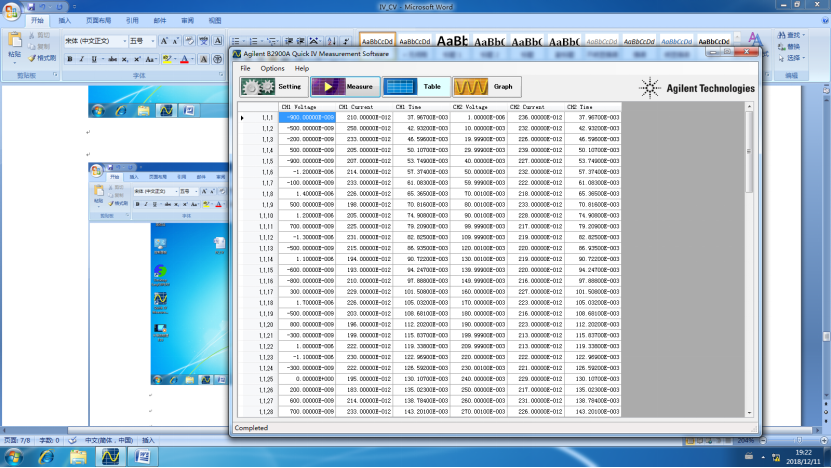This screenshot has width=831, height=468.
Task: Apply the large bold AaBb heading style
Action: [452, 41]
